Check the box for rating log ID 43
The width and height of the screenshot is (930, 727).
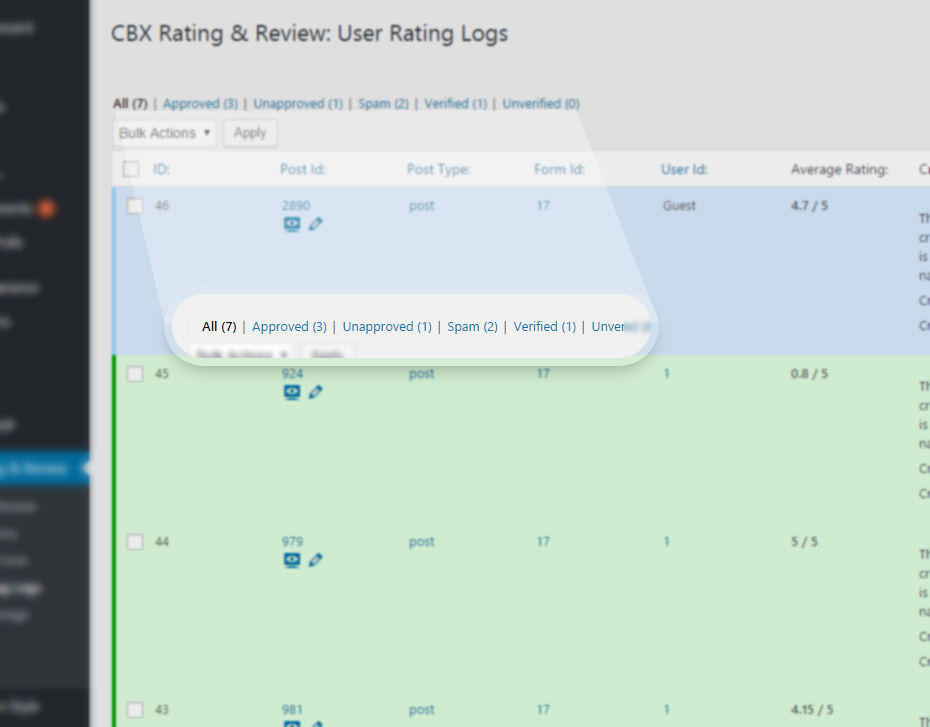(135, 710)
